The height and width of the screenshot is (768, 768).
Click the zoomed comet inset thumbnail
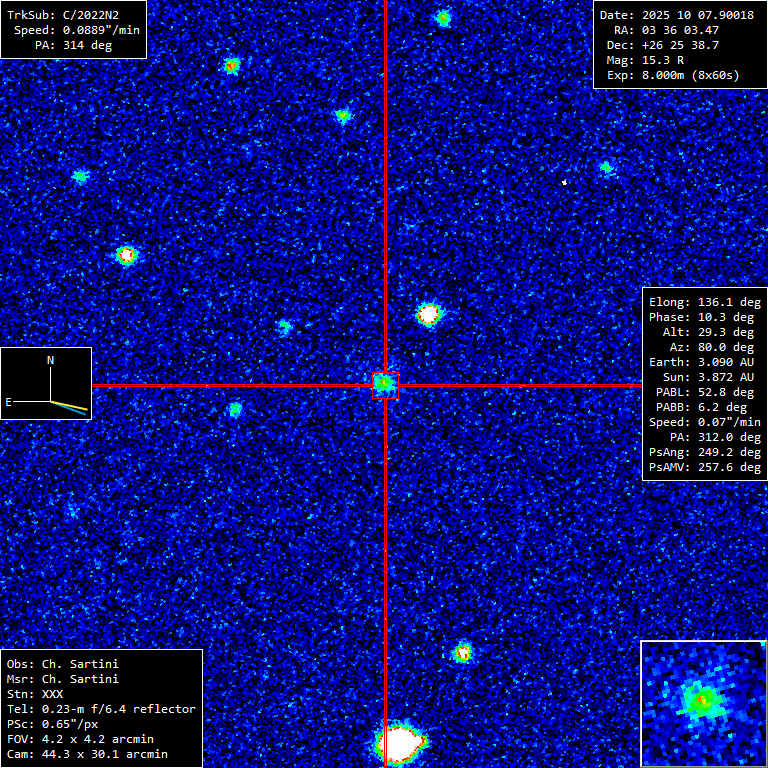703,703
